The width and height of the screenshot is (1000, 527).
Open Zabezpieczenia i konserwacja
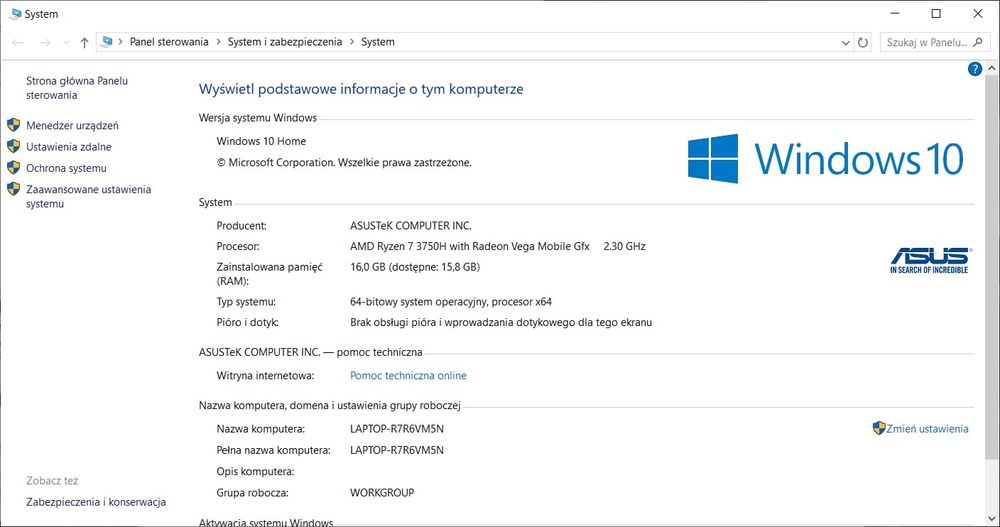[x=96, y=502]
